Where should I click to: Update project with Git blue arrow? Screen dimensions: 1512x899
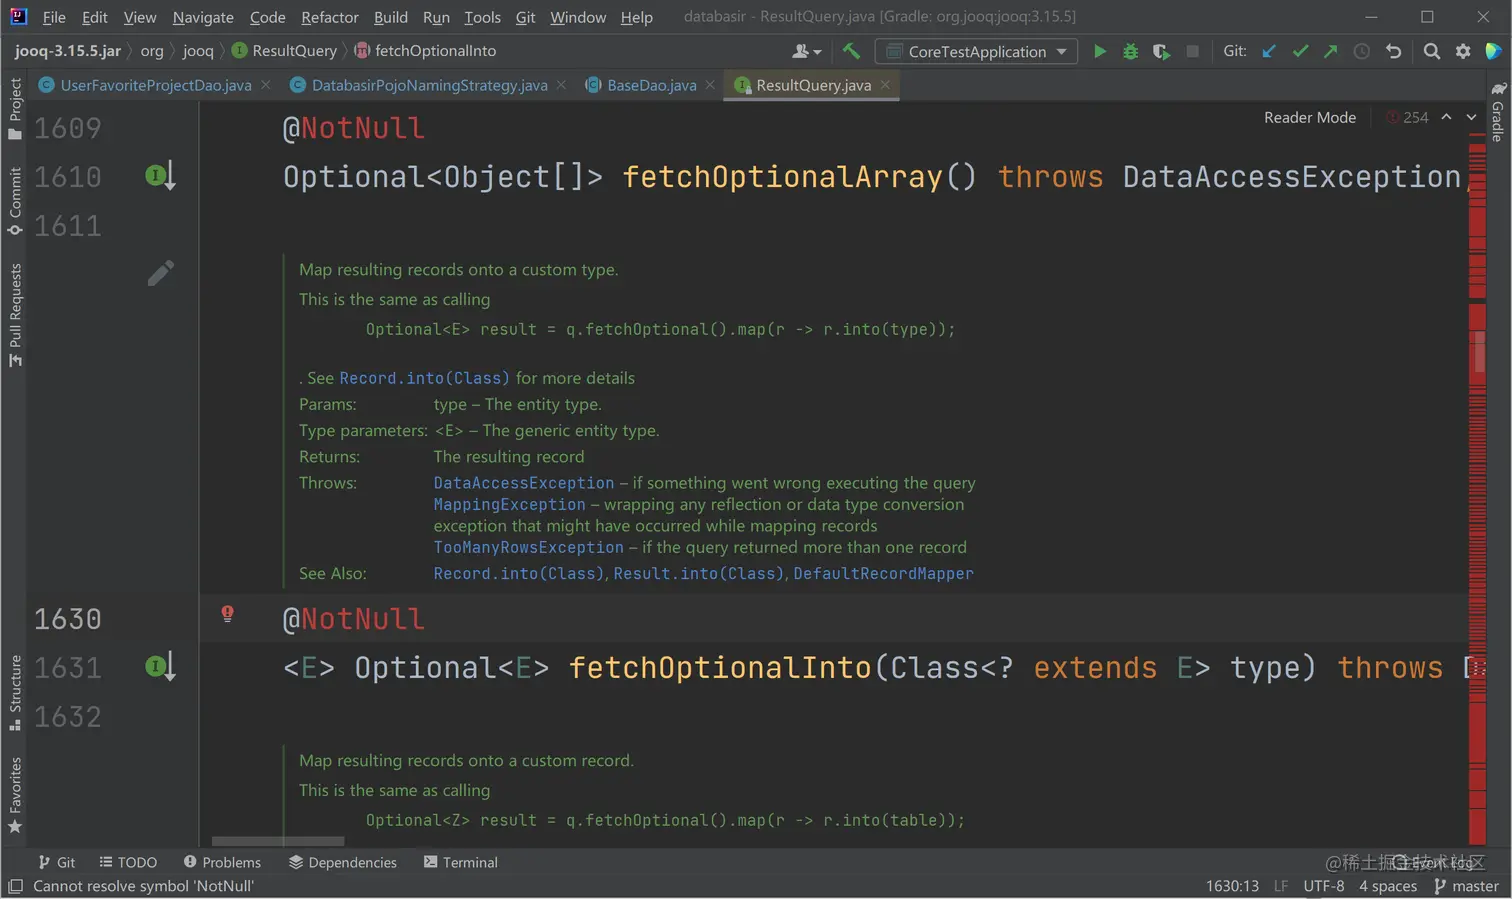[x=1269, y=51]
